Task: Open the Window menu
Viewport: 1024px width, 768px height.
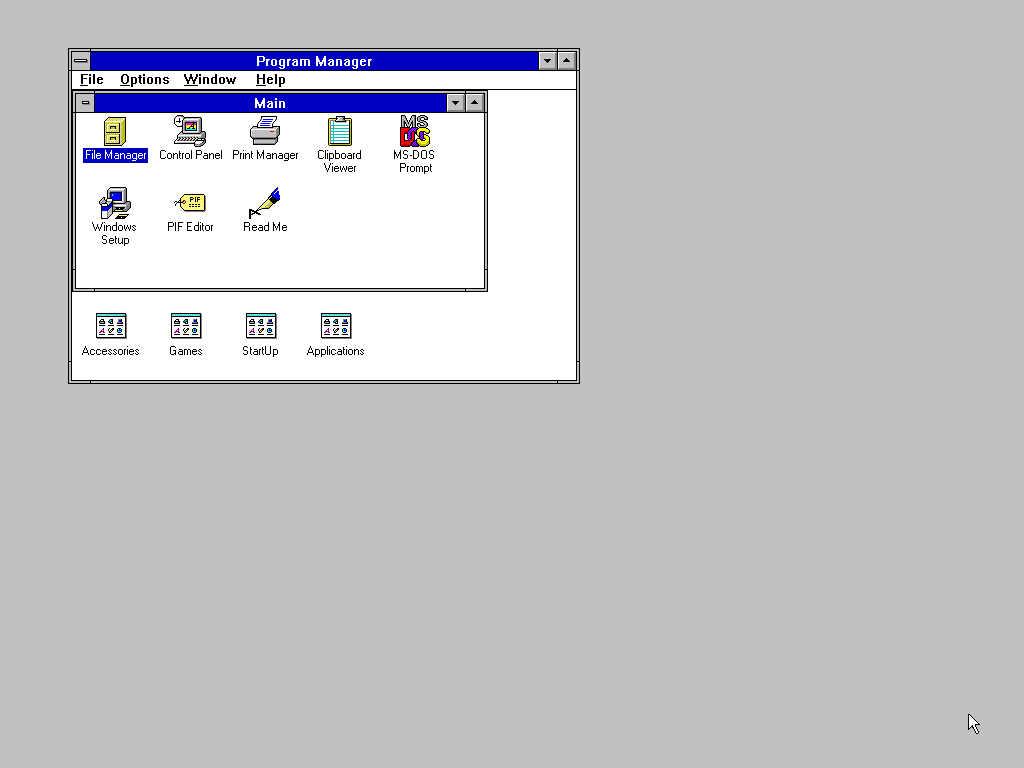Action: click(210, 80)
